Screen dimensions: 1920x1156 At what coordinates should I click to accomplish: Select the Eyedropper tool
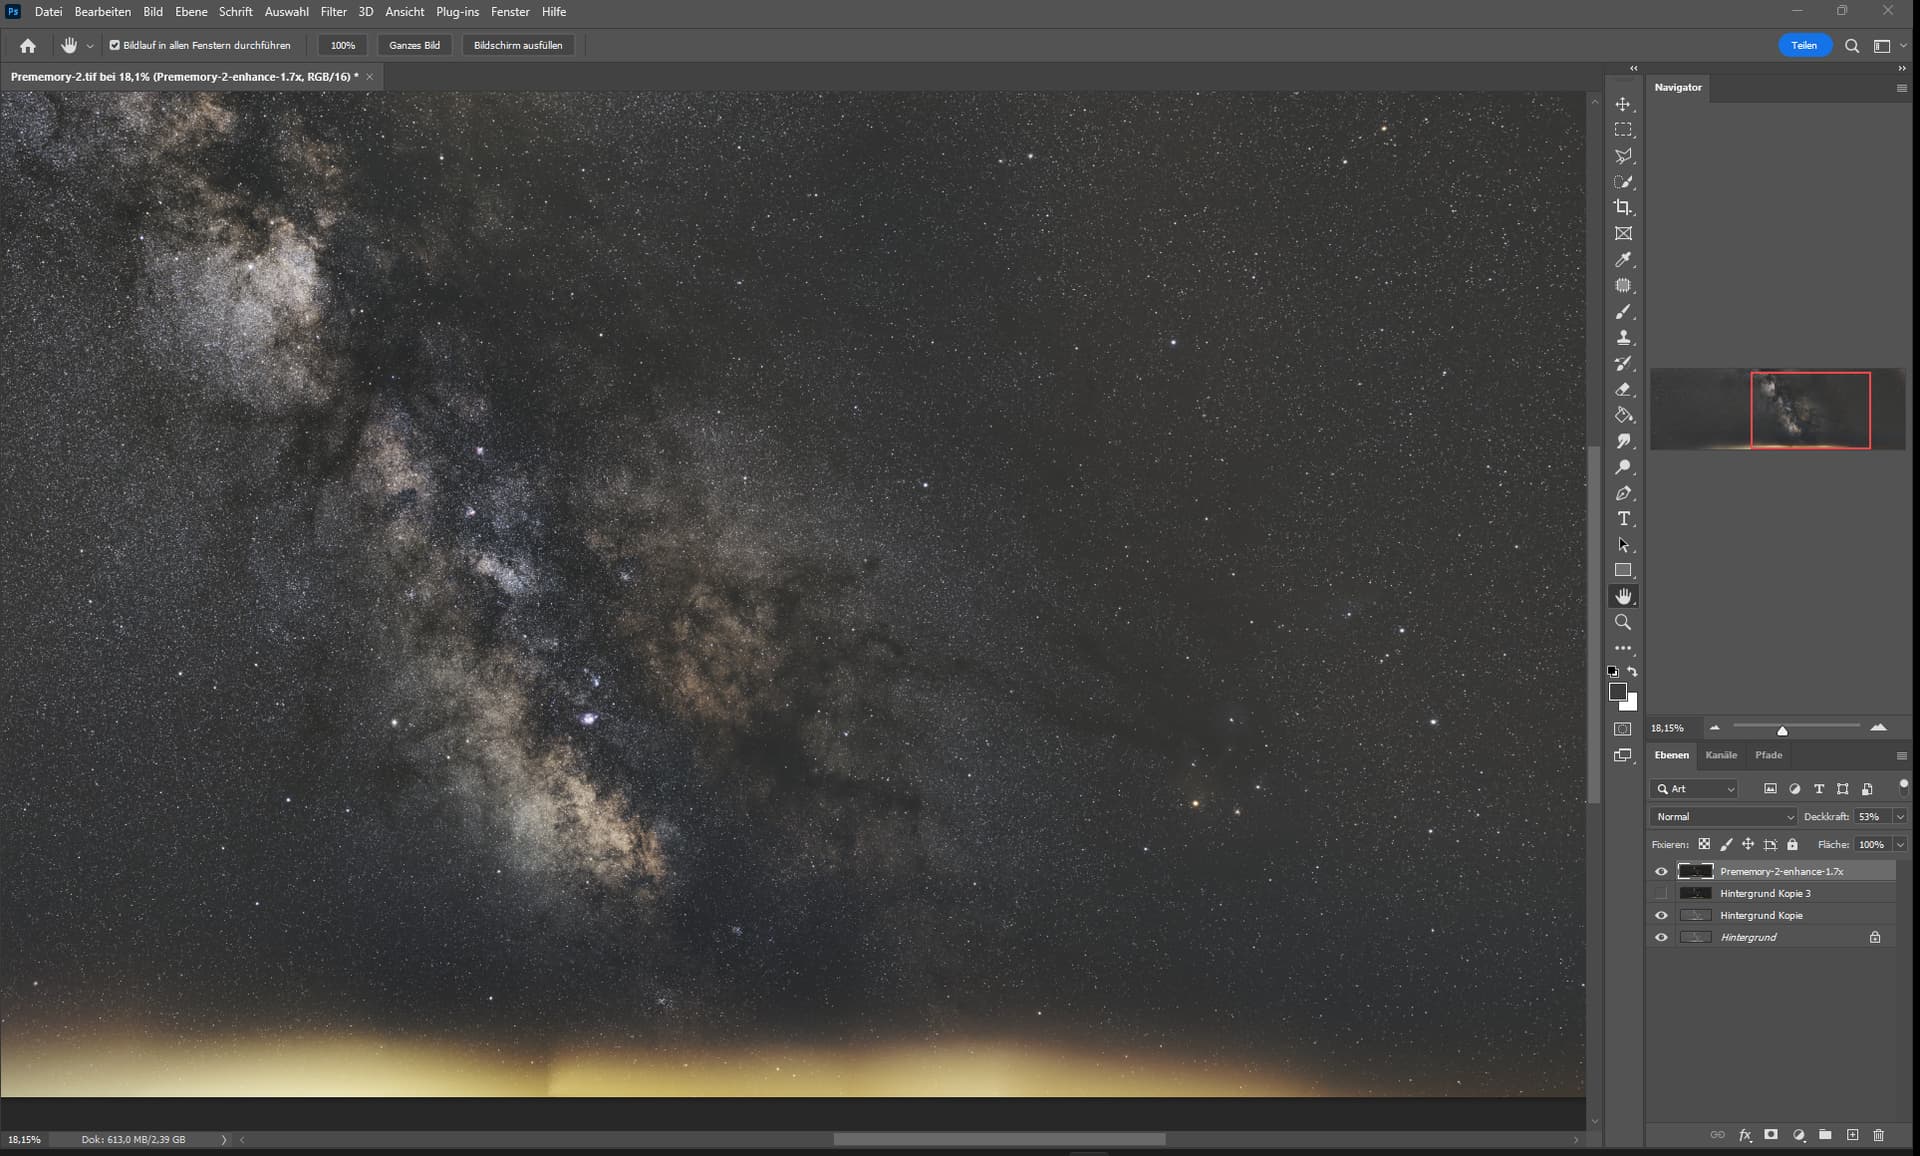coord(1623,260)
